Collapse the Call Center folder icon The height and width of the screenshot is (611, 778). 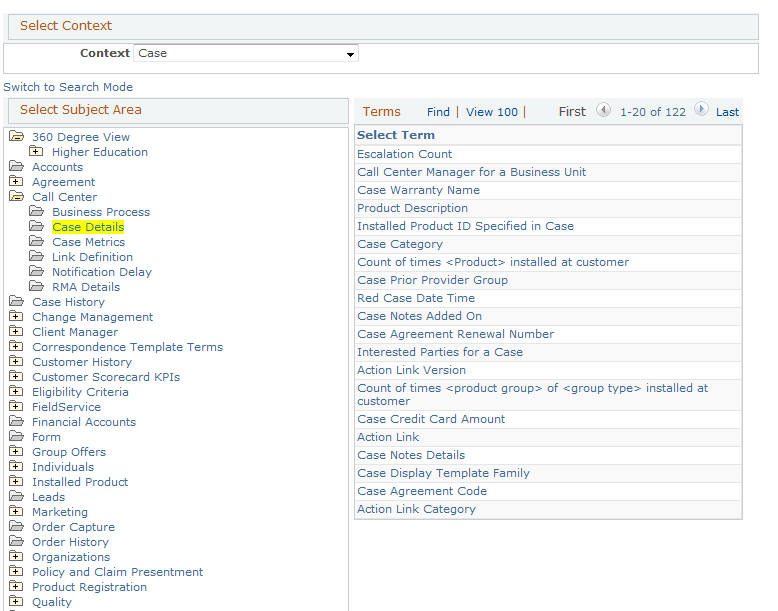[x=16, y=196]
